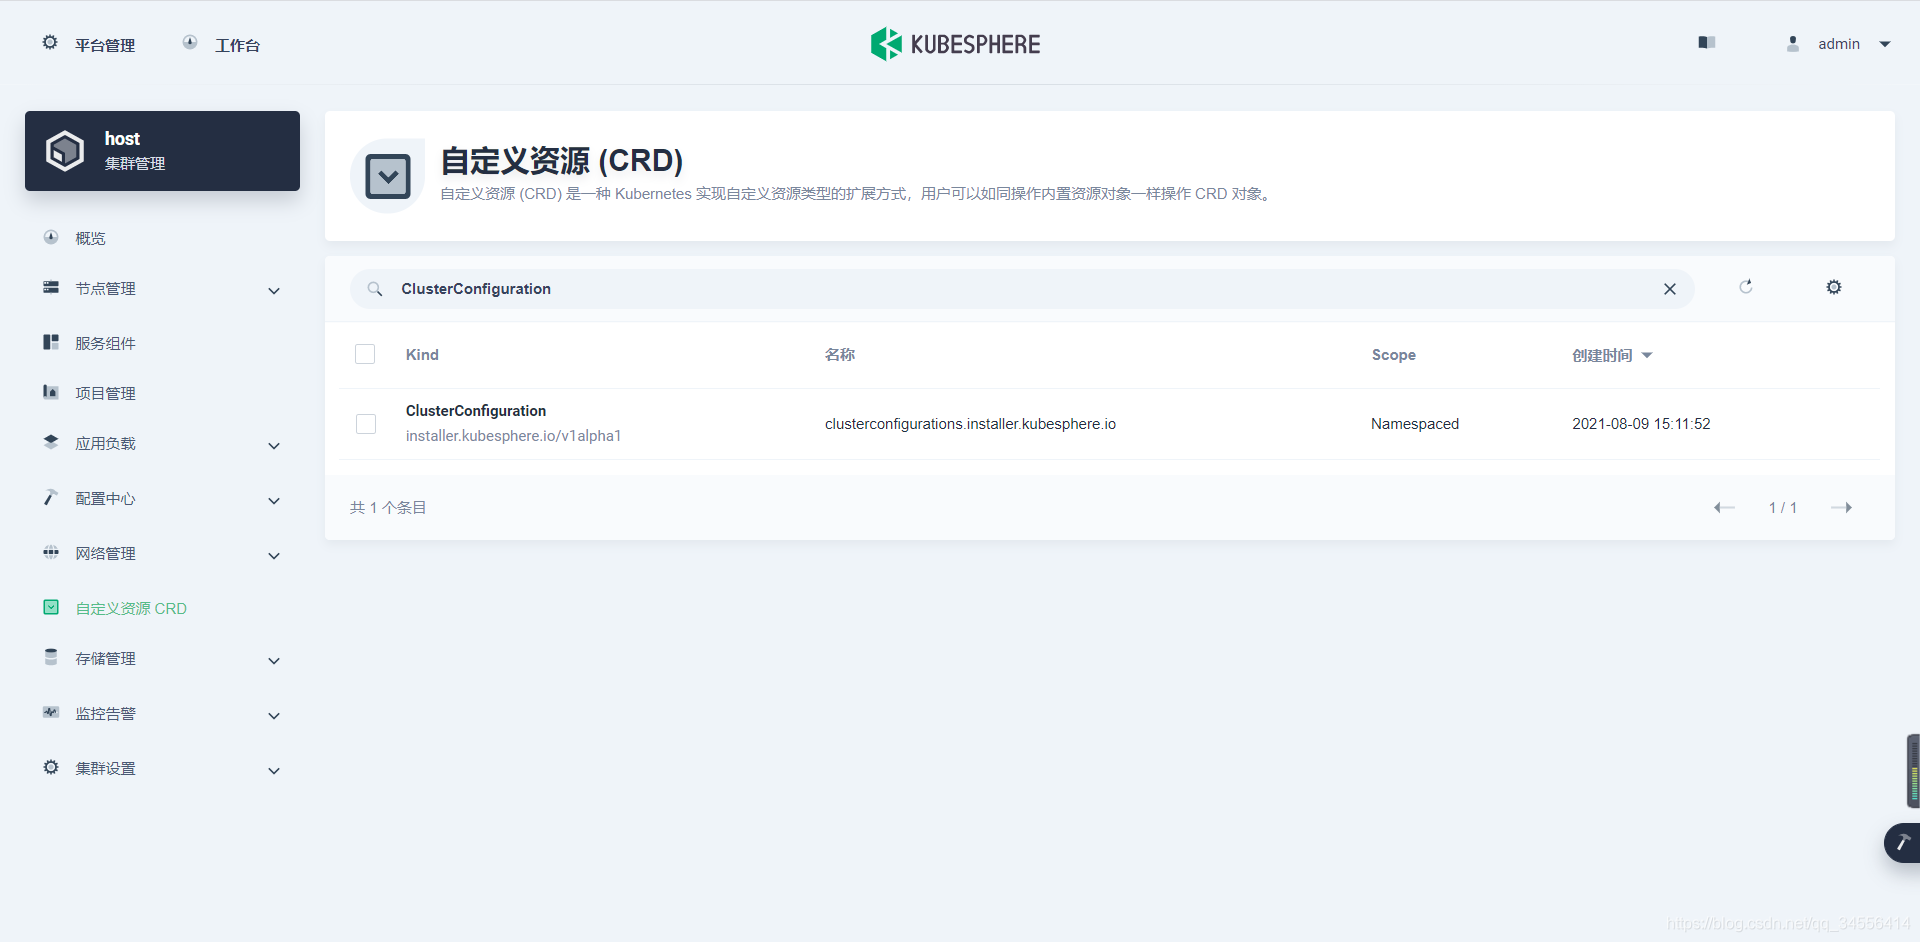The image size is (1920, 942).
Task: Click the CRD page header icon
Action: pos(388,176)
